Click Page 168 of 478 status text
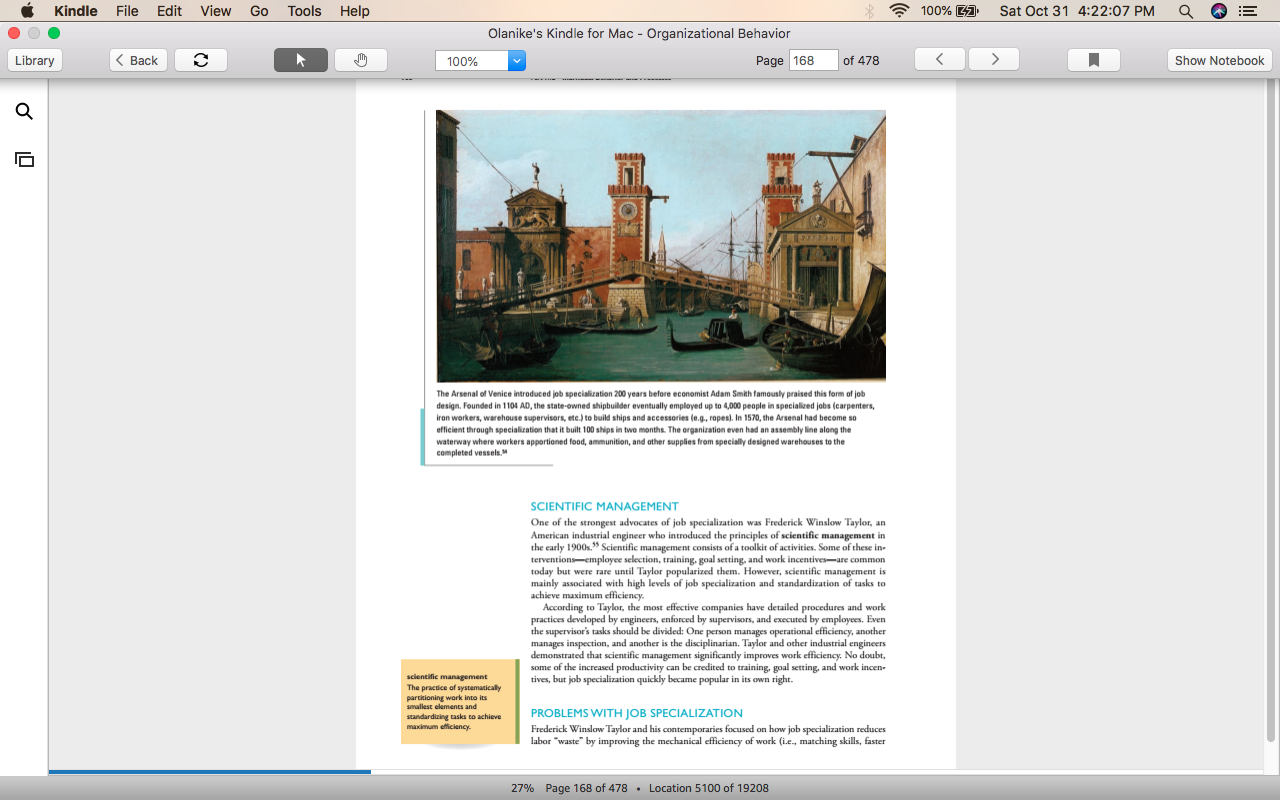The height and width of the screenshot is (800, 1280). pos(586,788)
